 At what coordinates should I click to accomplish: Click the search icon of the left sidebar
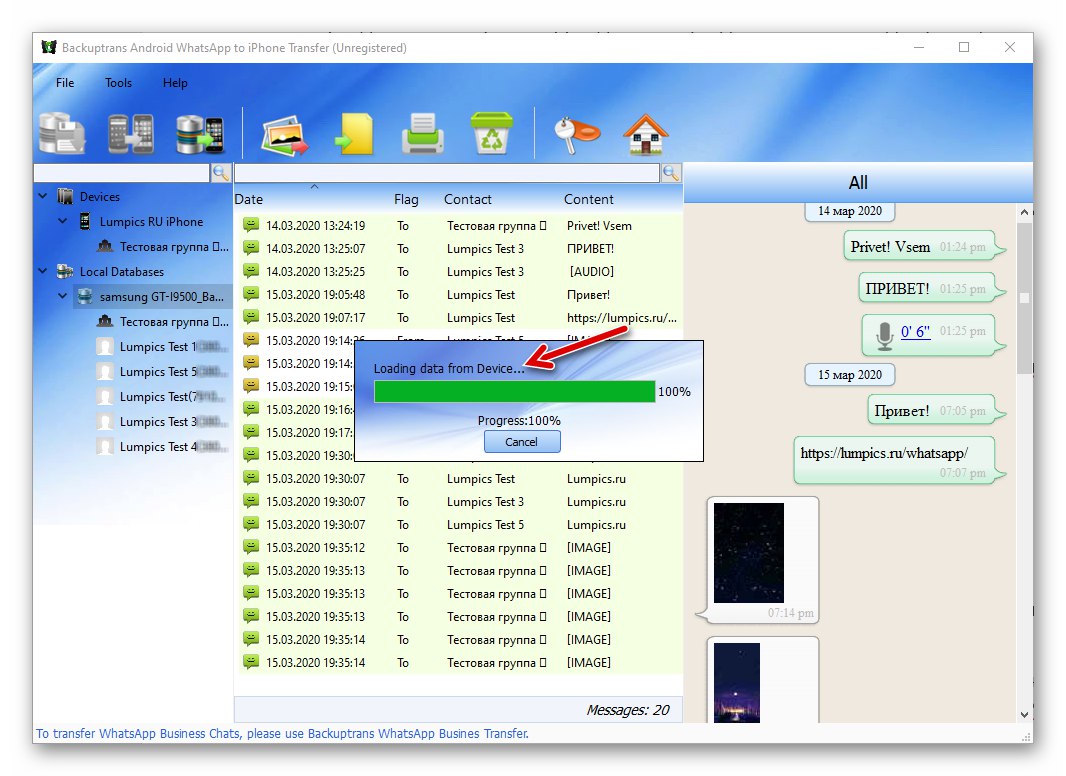click(x=221, y=173)
